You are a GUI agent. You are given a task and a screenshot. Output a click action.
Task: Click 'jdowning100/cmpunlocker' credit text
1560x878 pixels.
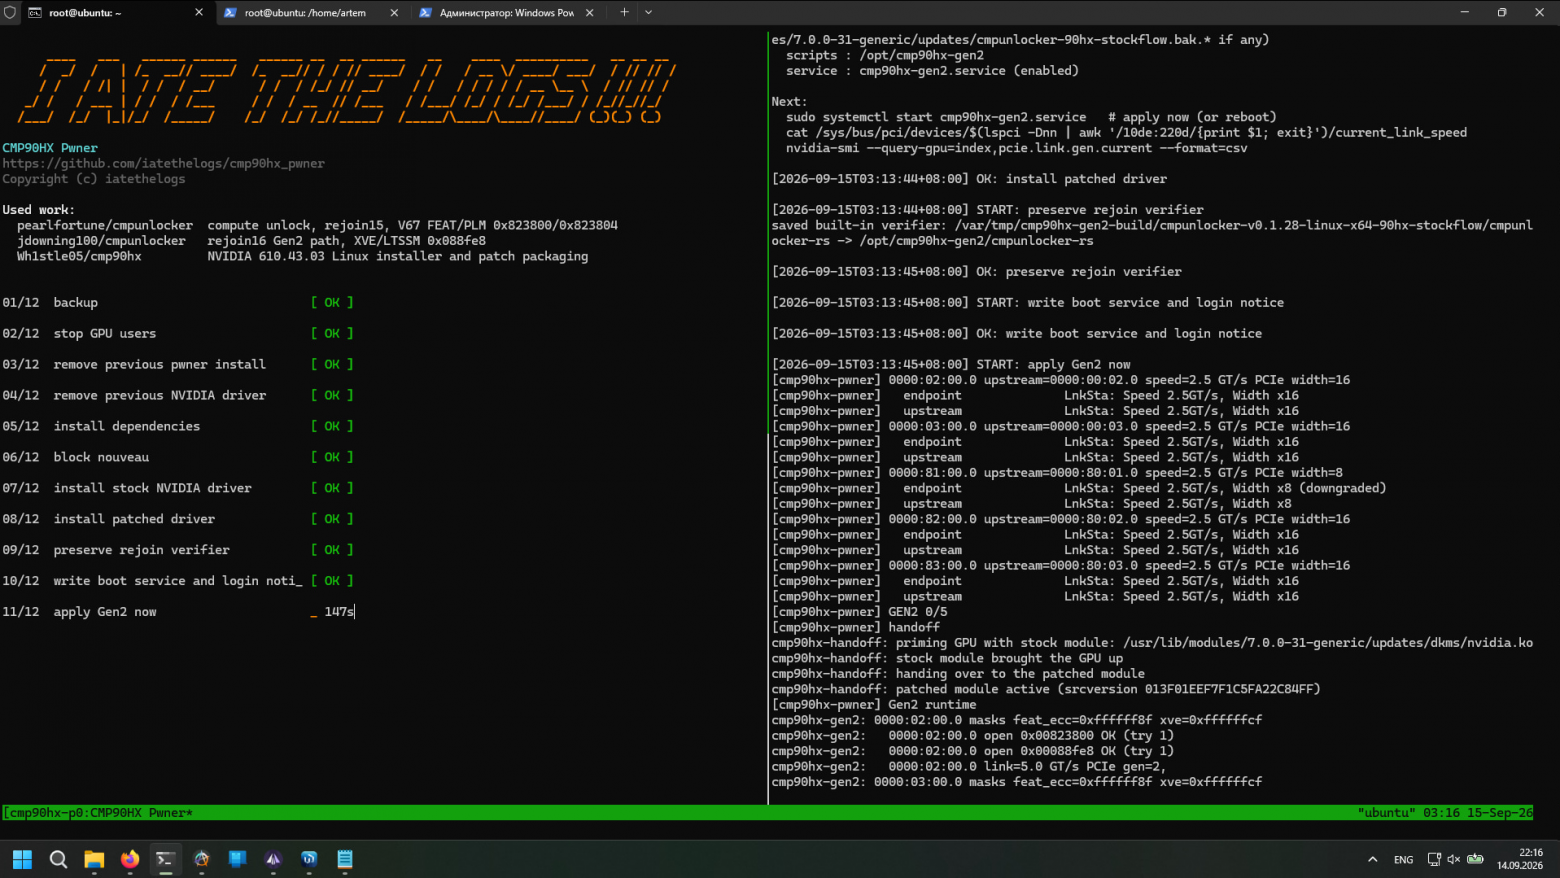(x=101, y=241)
